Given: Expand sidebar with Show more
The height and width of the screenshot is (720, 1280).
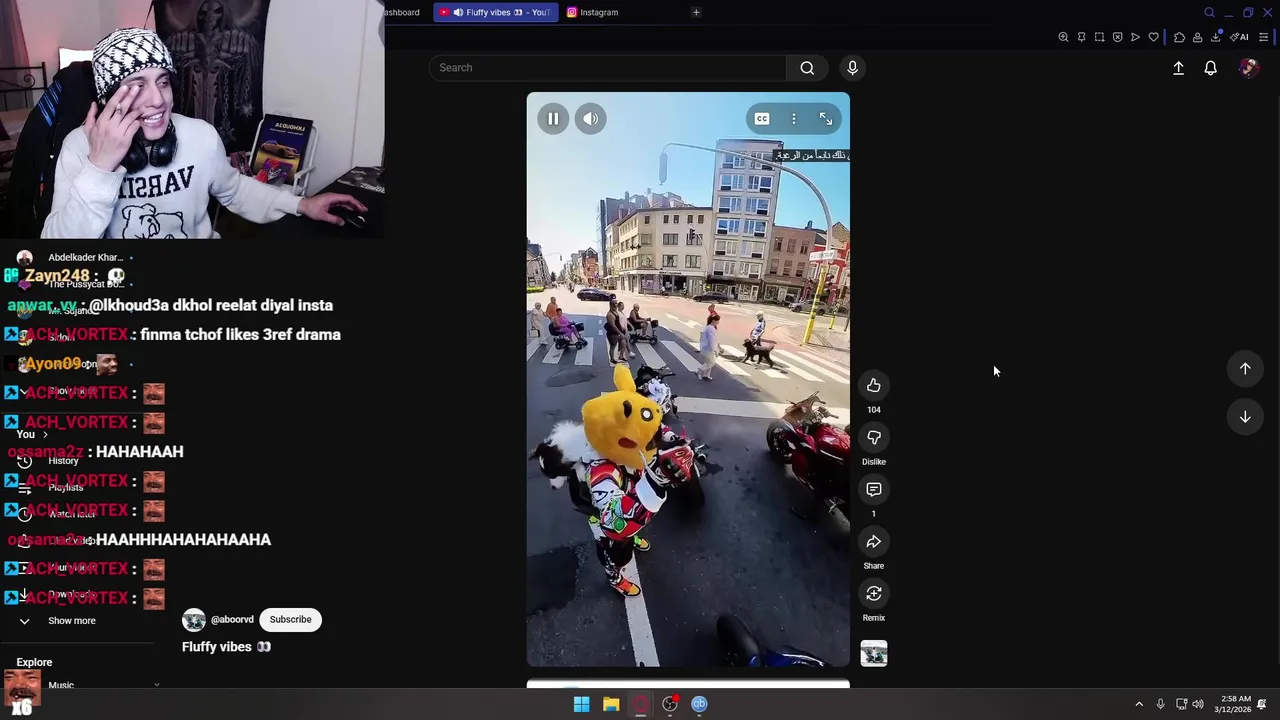Looking at the screenshot, I should point(72,621).
